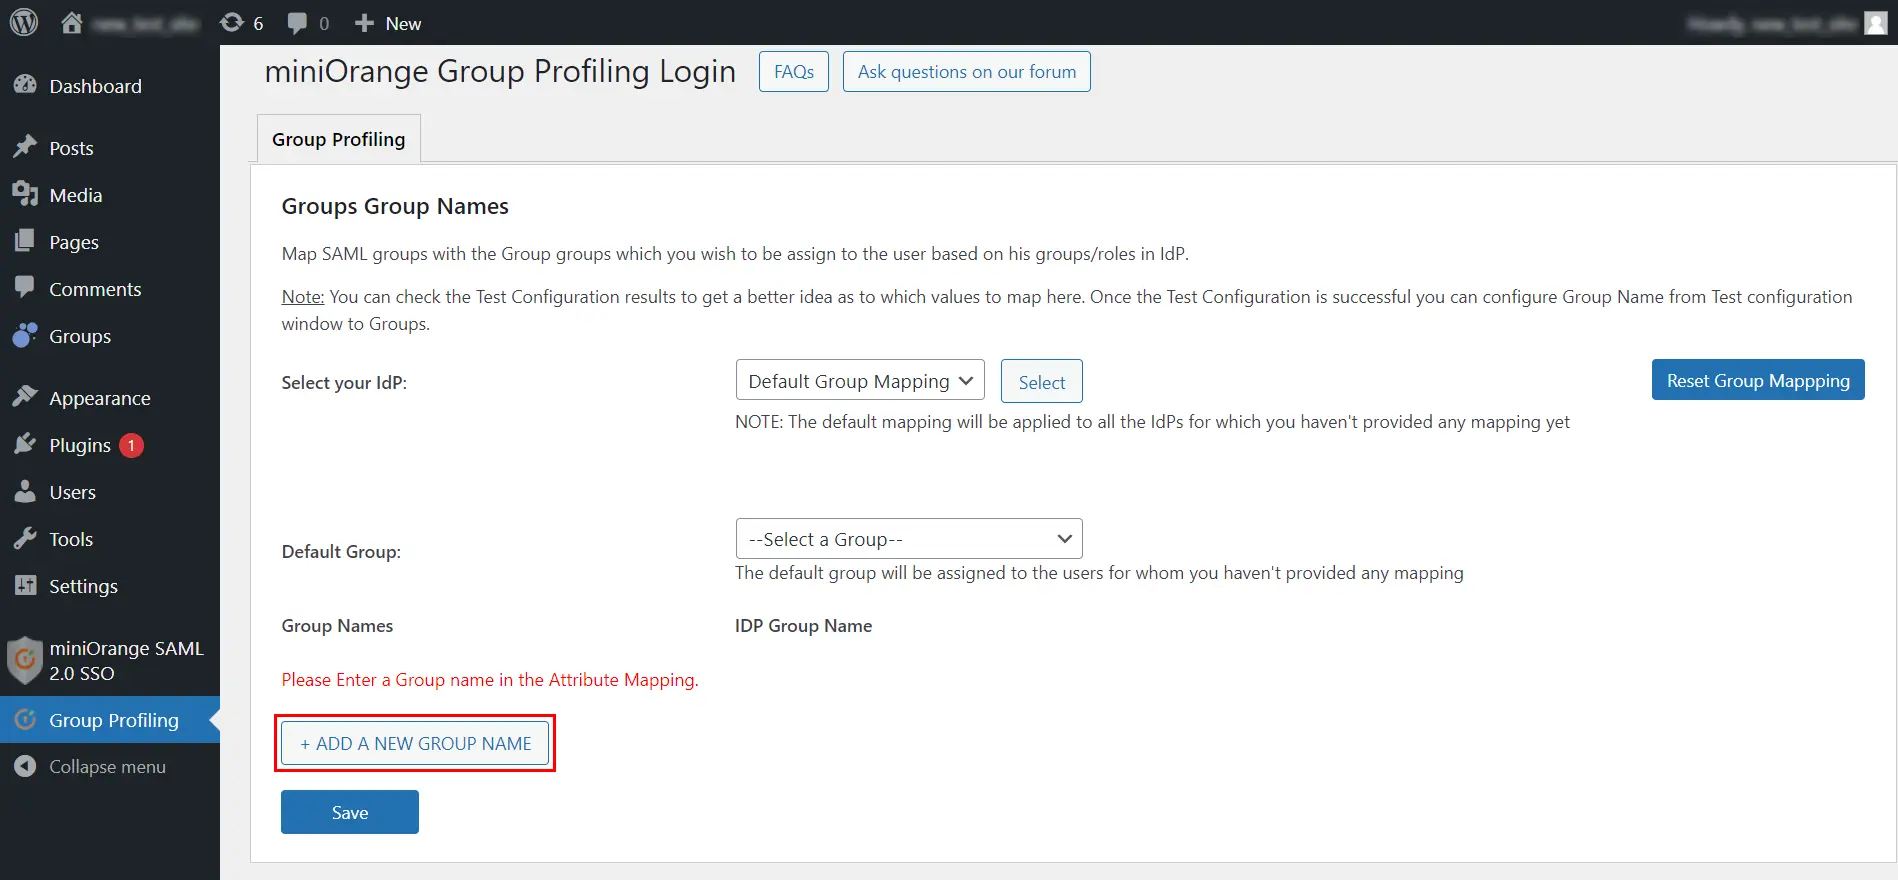
Task: Click the miniOrange Group Profiling Login title
Action: [500, 71]
